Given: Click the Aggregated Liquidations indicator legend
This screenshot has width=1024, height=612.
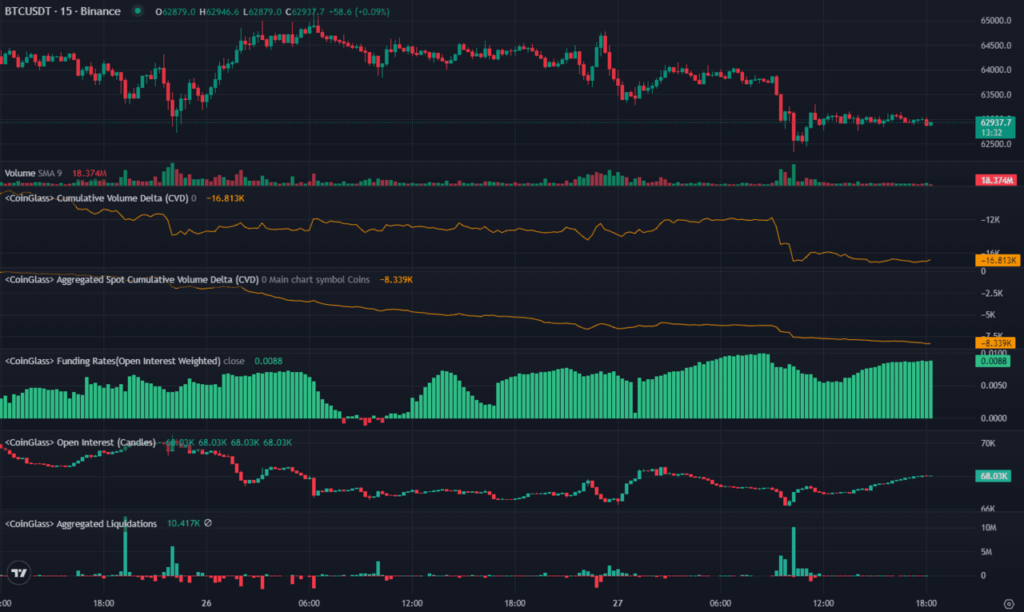Looking at the screenshot, I should pos(81,524).
